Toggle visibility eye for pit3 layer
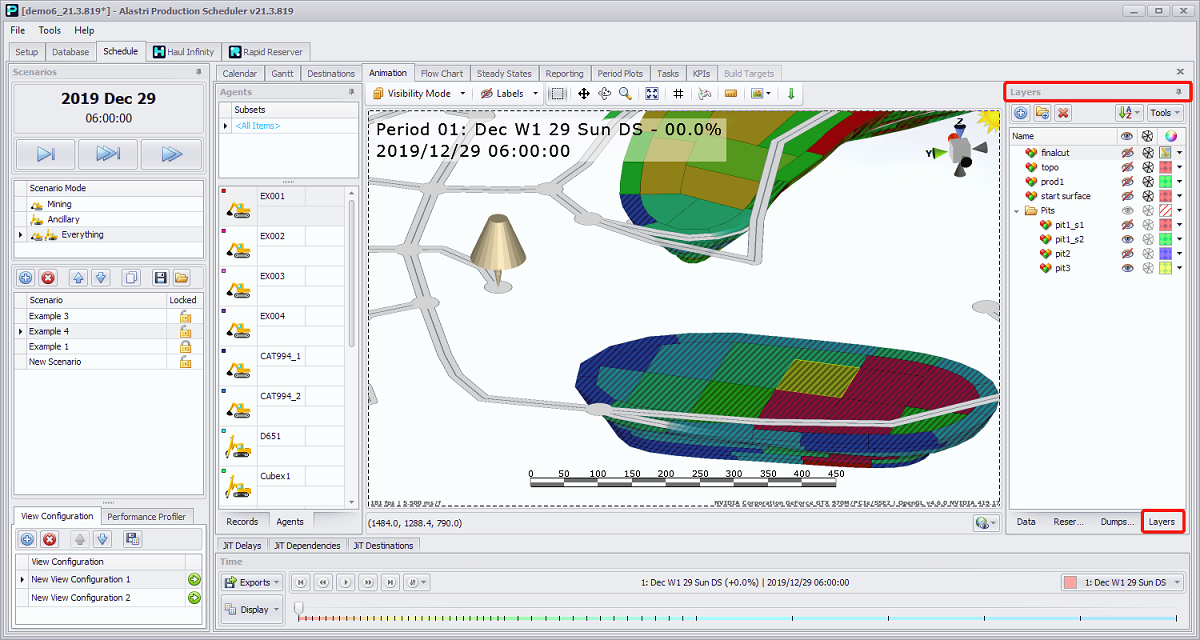Image resolution: width=1200 pixels, height=640 pixels. pos(1127,268)
